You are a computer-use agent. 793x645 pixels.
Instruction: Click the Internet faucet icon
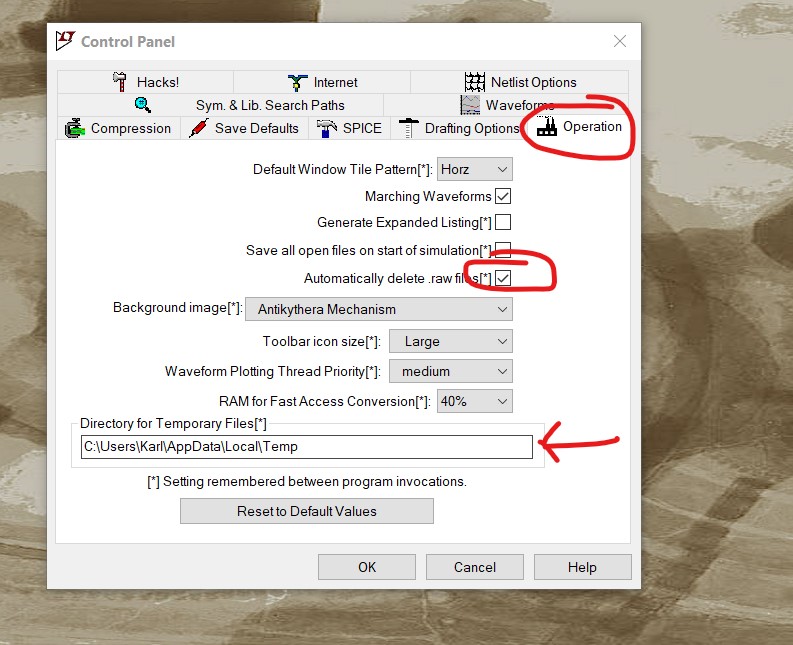click(x=297, y=82)
